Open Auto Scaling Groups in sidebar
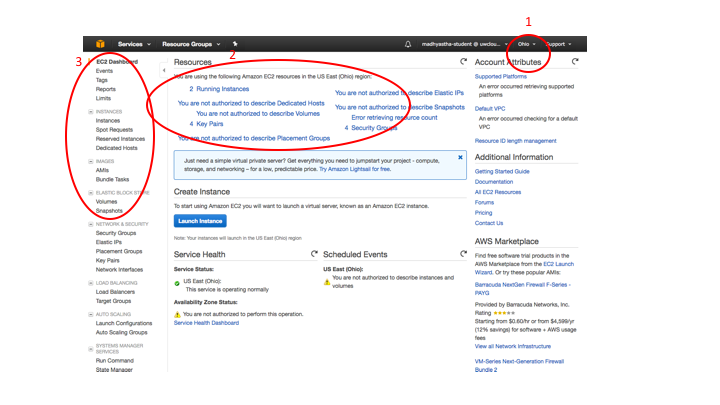The image size is (720, 405). click(x=122, y=332)
